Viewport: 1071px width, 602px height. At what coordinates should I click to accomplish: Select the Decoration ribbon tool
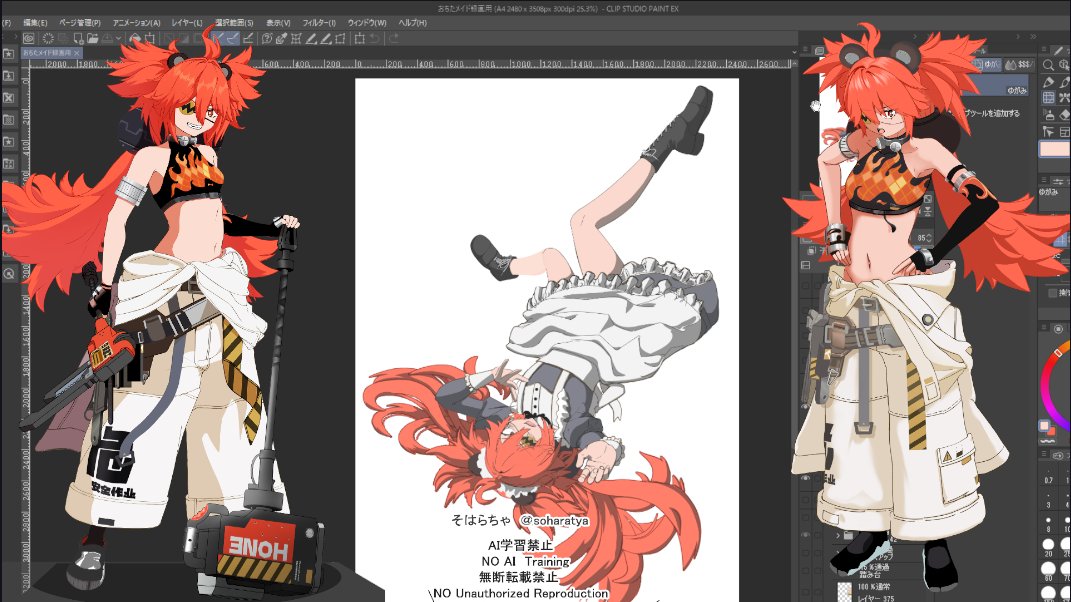click(x=1065, y=97)
